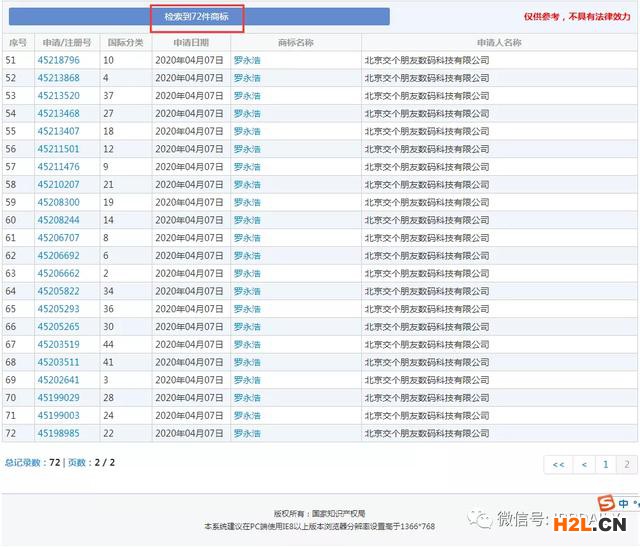Open trademark application number 45205822

[58, 291]
